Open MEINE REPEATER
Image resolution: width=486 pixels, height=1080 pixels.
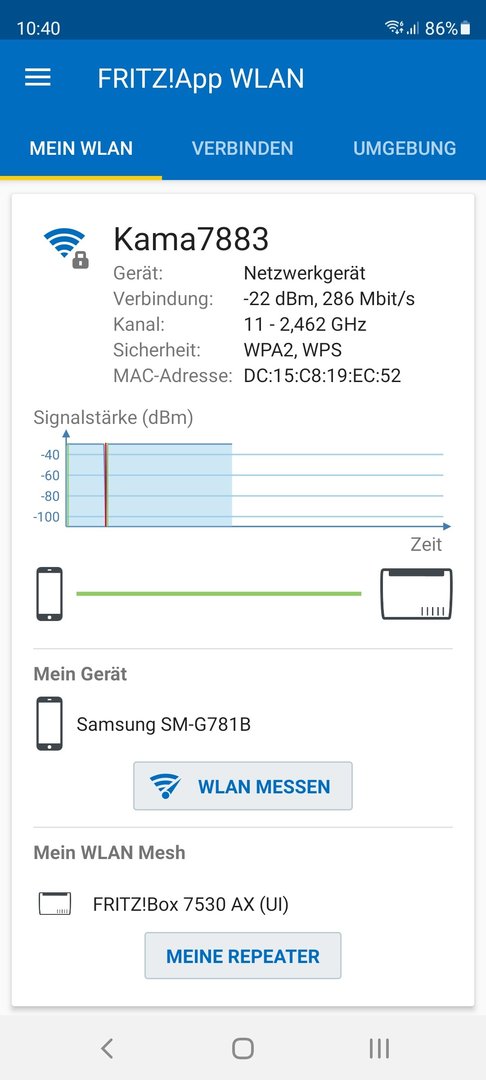tap(243, 956)
